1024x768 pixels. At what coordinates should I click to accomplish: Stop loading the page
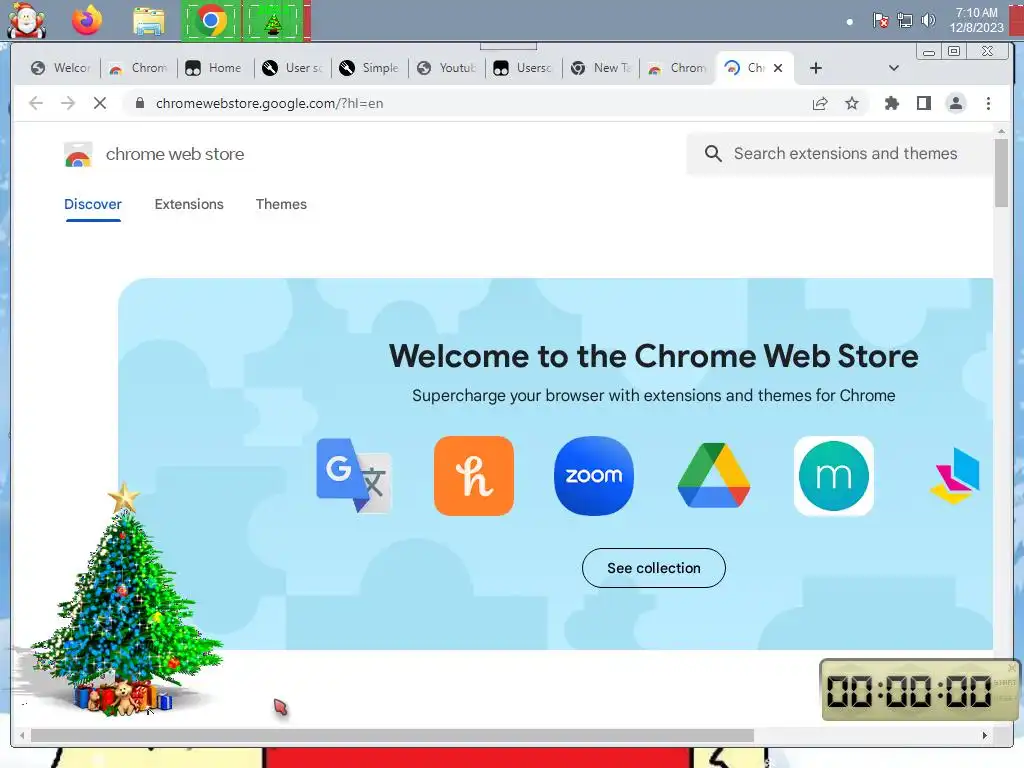tap(100, 103)
